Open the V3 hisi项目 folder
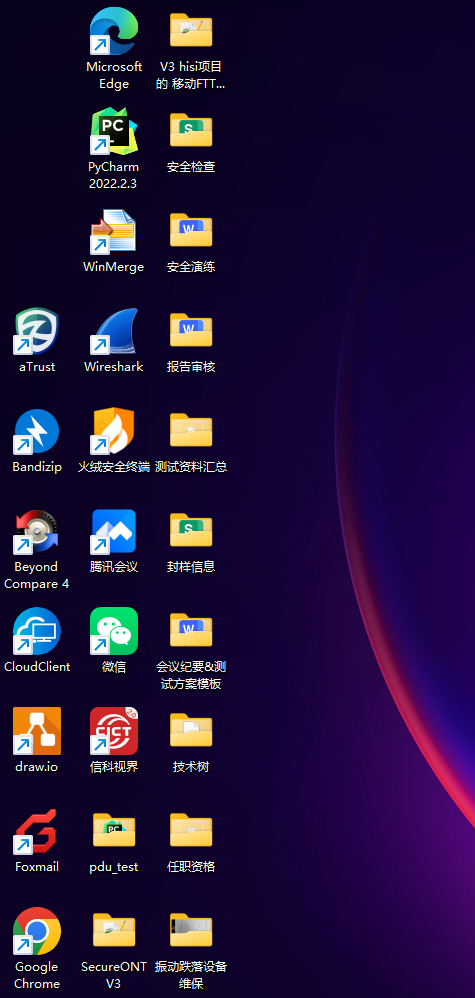This screenshot has width=475, height=998. [191, 30]
